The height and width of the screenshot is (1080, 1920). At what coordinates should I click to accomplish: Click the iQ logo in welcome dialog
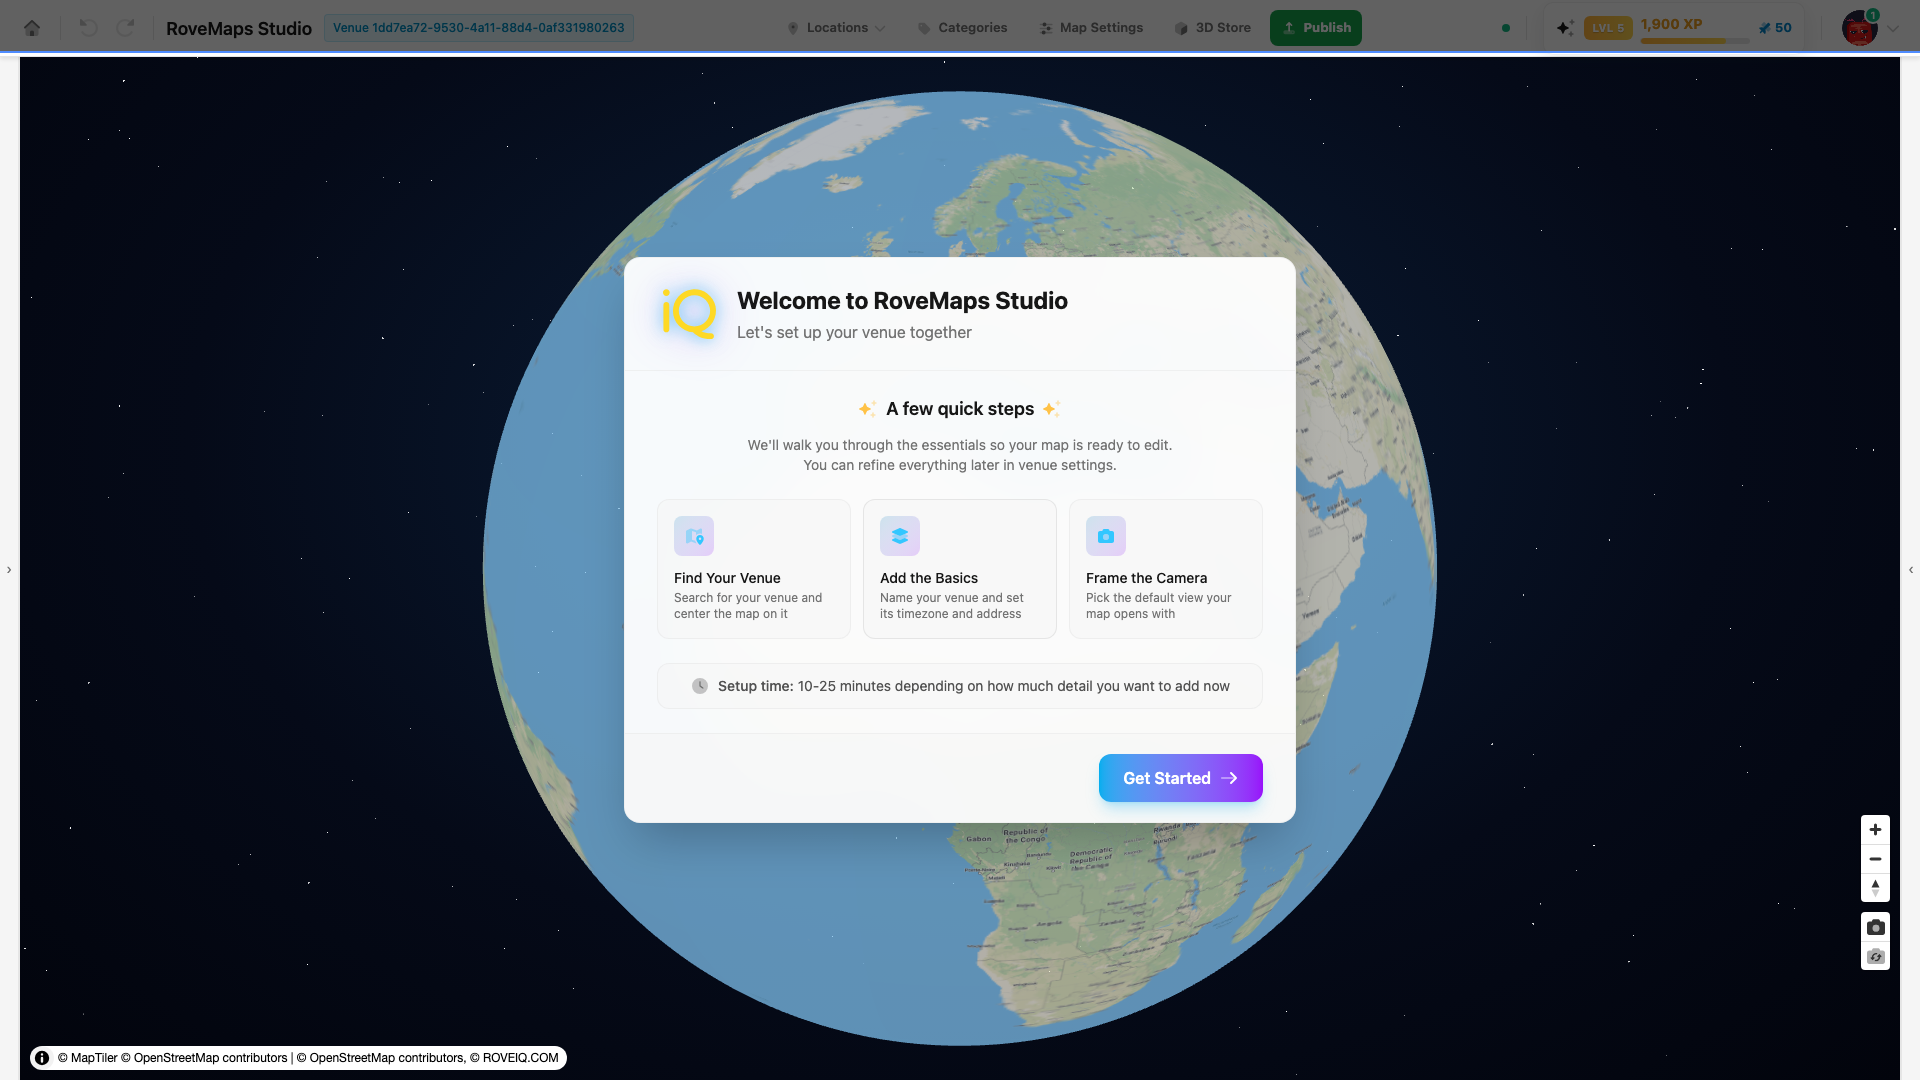point(689,314)
